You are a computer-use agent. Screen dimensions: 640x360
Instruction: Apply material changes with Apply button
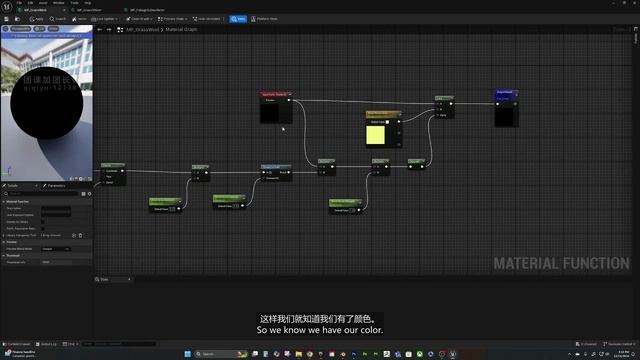tap(36, 19)
